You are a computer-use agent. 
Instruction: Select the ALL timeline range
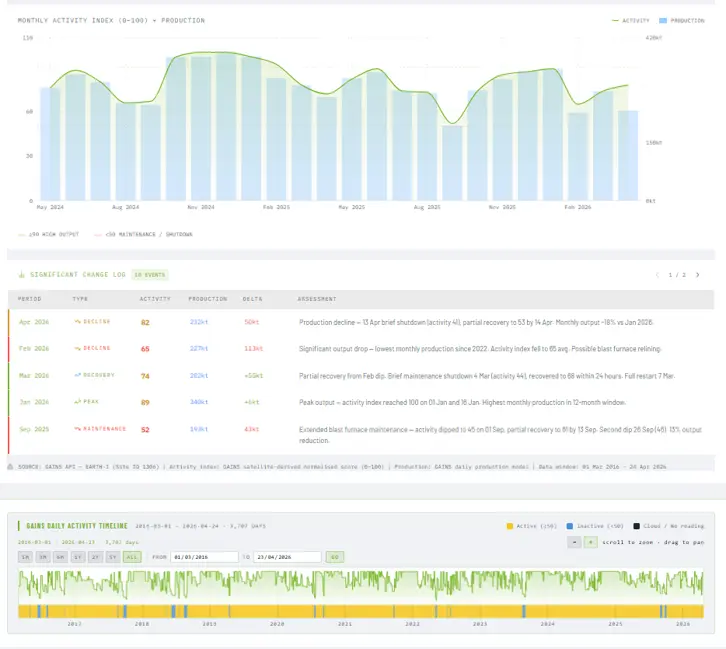[132, 557]
